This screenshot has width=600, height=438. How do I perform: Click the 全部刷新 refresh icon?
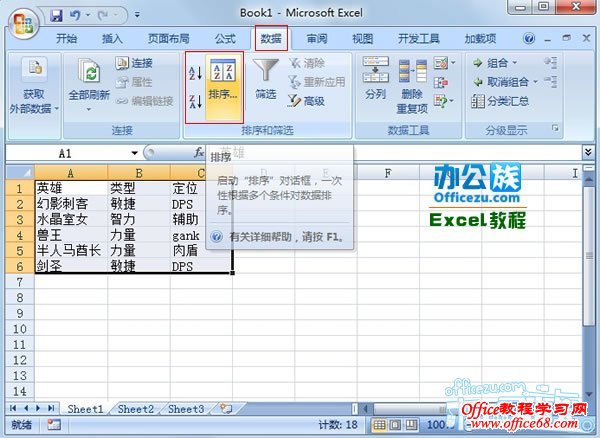coord(90,70)
